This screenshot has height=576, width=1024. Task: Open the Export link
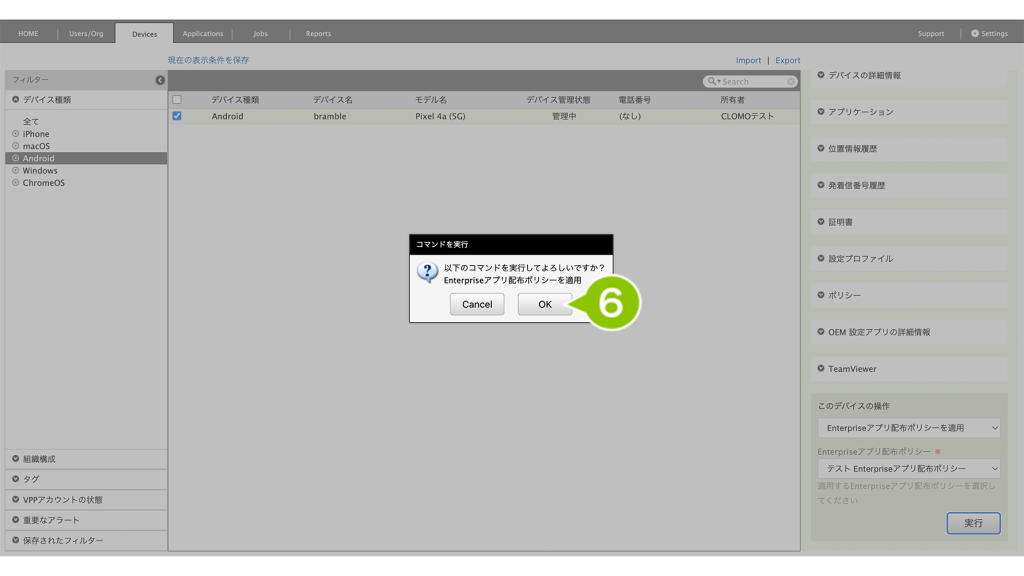[x=788, y=60]
